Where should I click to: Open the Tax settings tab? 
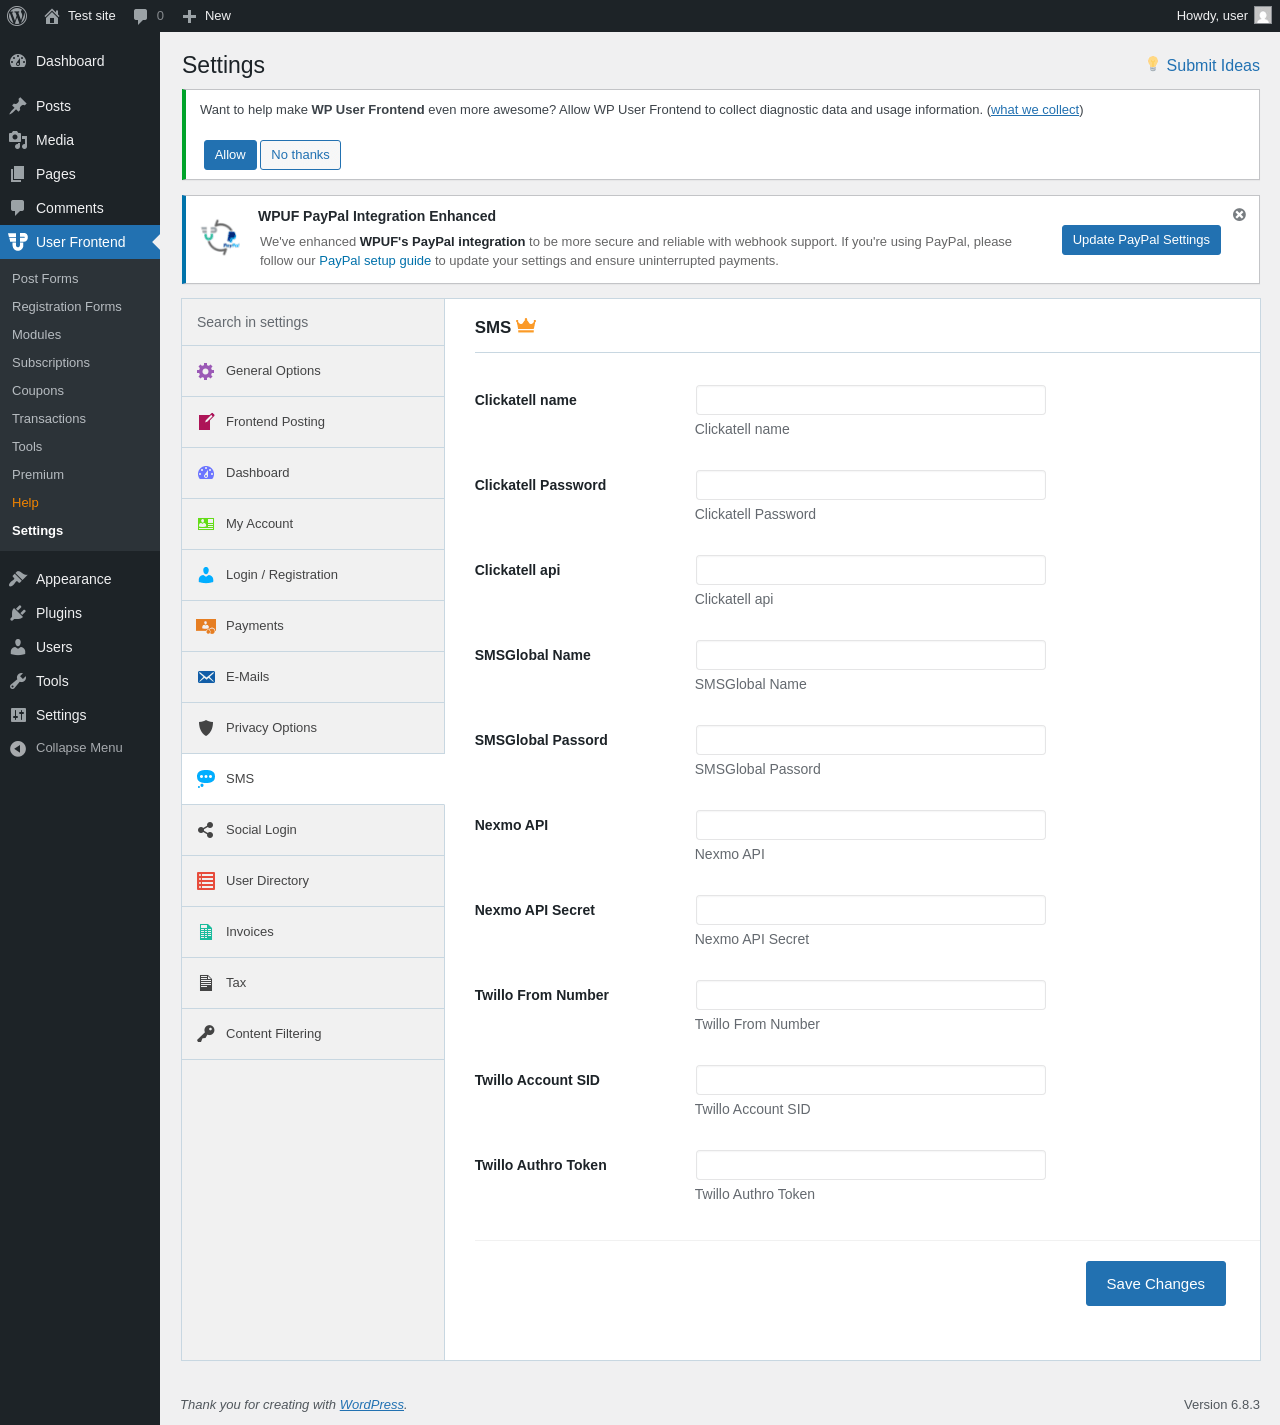click(313, 983)
